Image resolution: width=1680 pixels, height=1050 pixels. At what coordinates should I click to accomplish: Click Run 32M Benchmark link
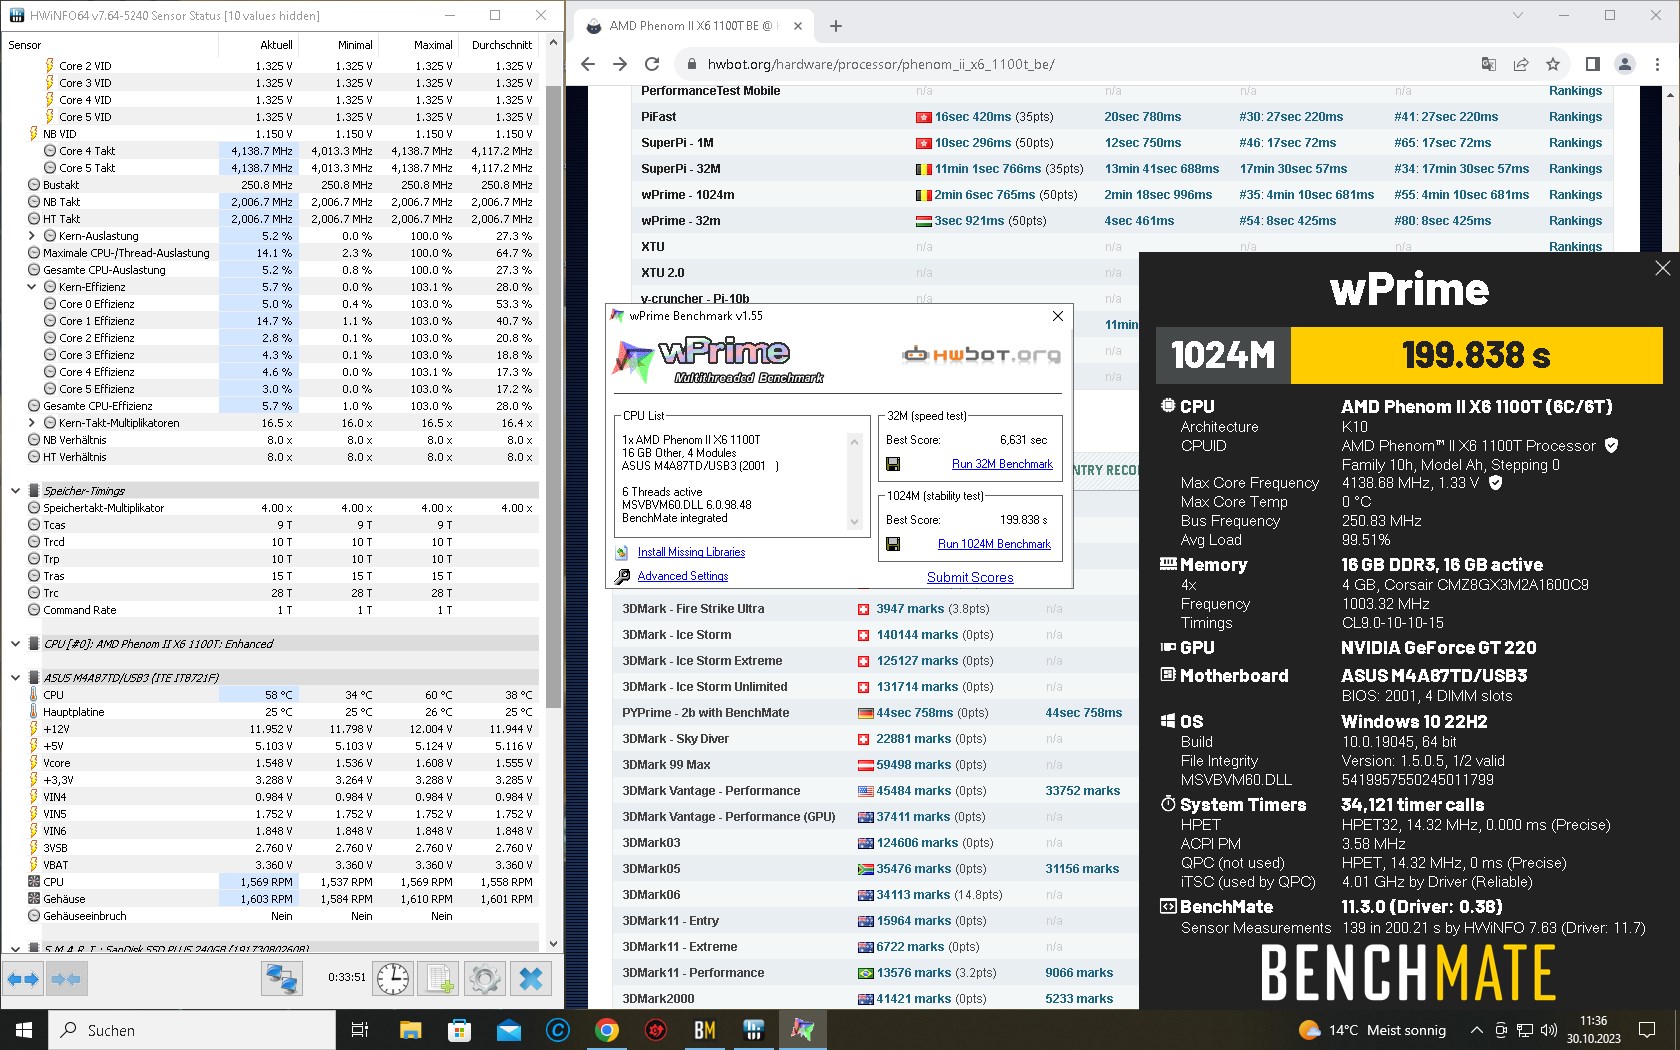(x=1002, y=464)
